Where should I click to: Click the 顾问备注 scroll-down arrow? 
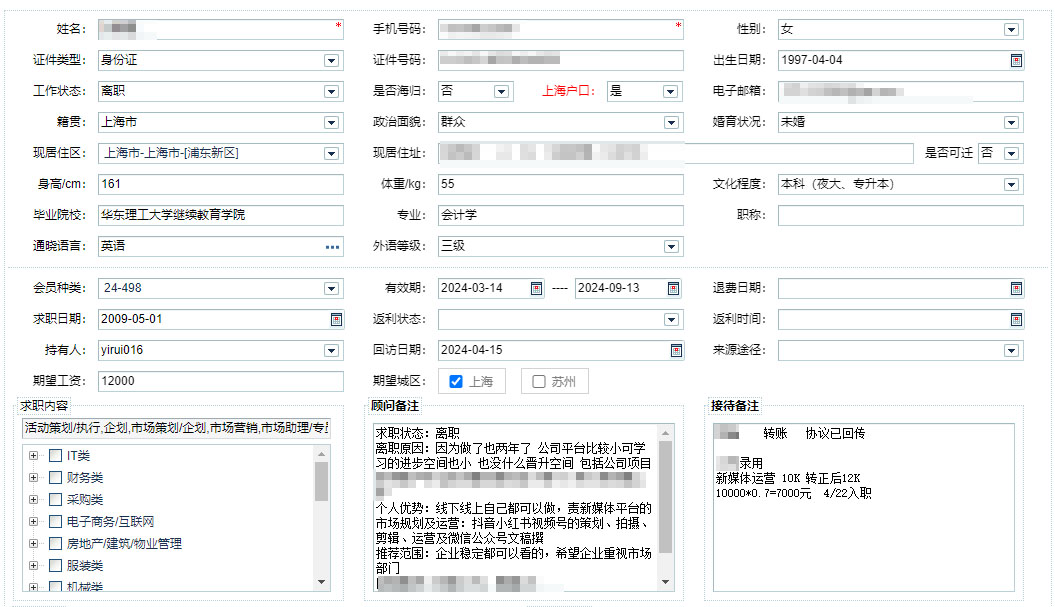pos(665,582)
